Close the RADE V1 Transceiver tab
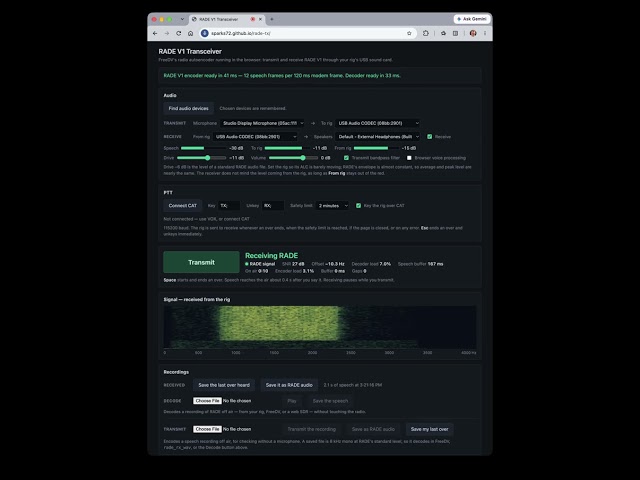Viewport: 640px width, 480px height. (260, 19)
